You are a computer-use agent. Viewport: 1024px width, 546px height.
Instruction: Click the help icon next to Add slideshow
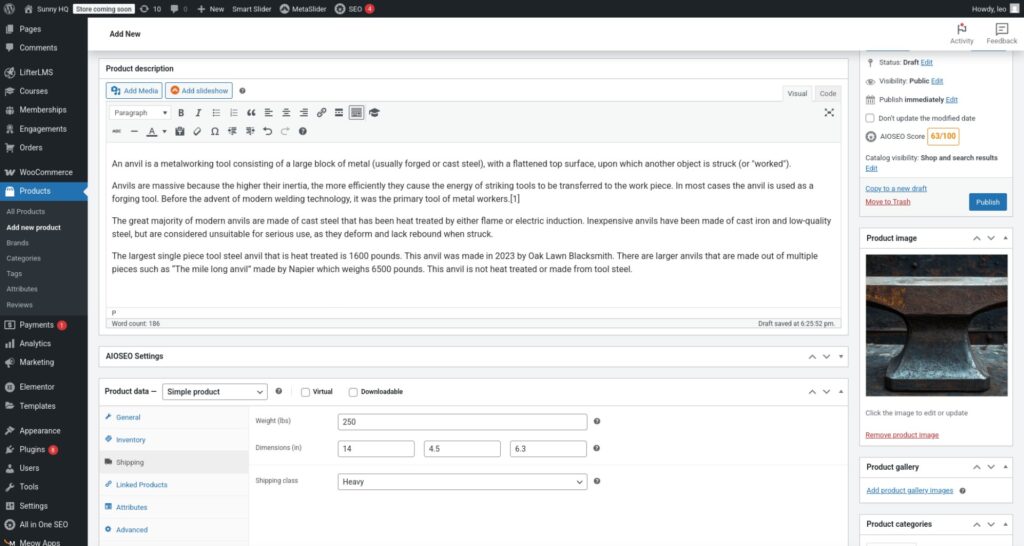[242, 91]
